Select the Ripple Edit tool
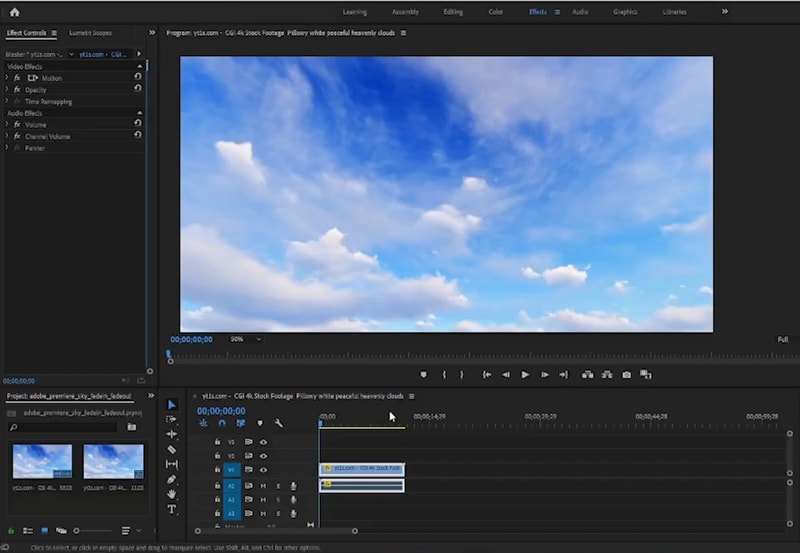Screen dimensions: 800x553 pos(171,434)
